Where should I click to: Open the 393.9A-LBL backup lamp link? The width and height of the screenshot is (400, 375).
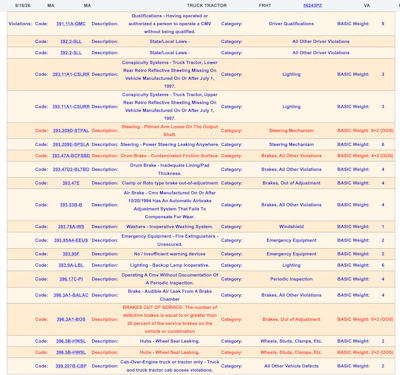tap(71, 265)
